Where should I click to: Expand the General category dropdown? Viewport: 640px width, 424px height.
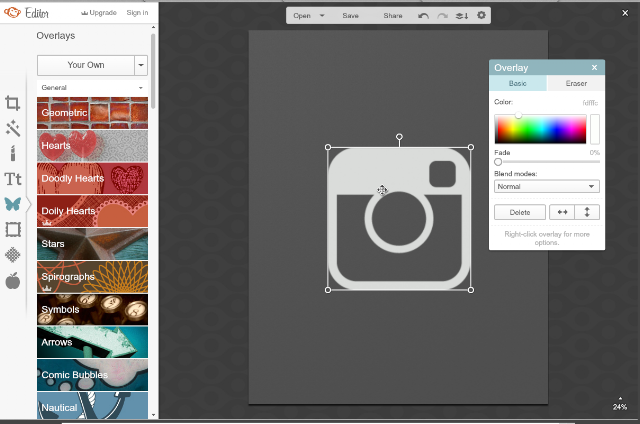point(141,88)
